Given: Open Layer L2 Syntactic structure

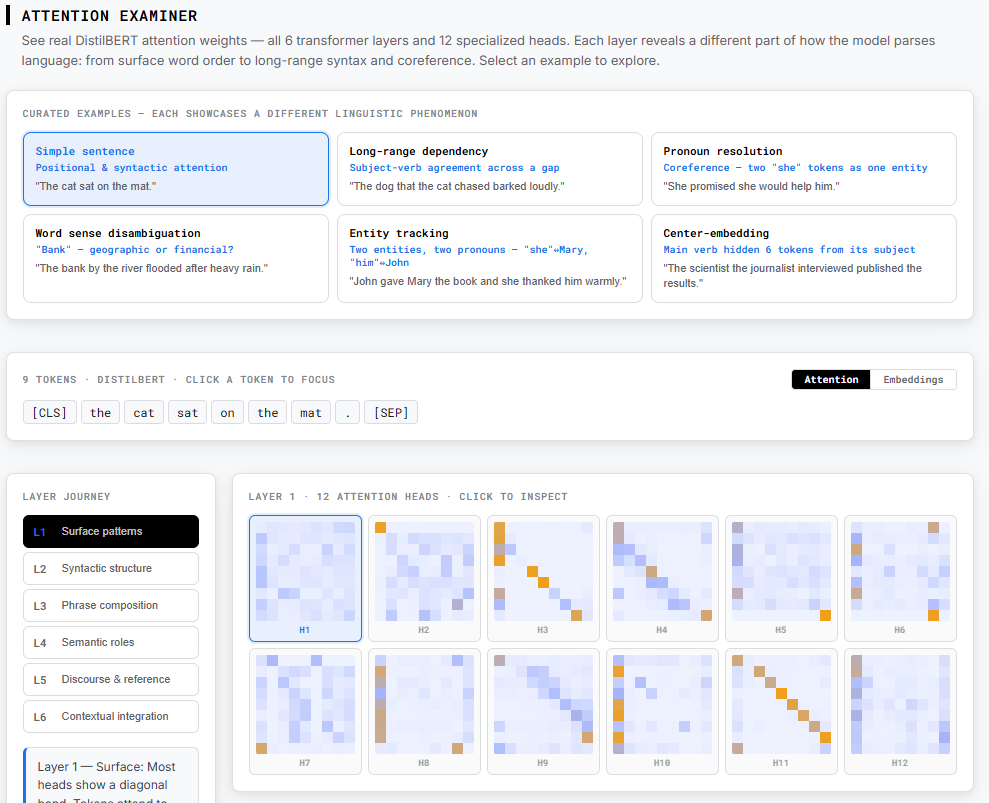Looking at the screenshot, I should [x=110, y=568].
